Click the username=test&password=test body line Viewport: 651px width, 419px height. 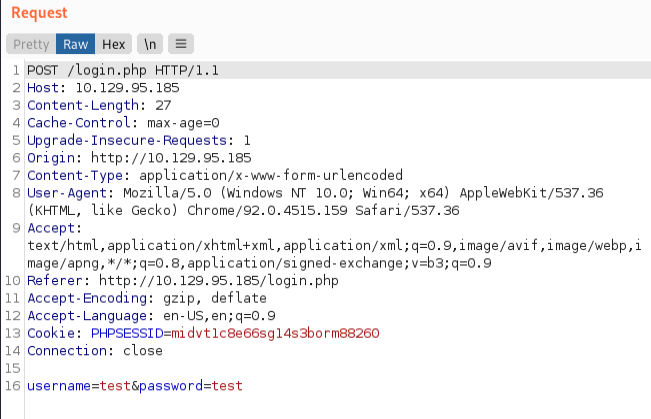click(x=134, y=385)
